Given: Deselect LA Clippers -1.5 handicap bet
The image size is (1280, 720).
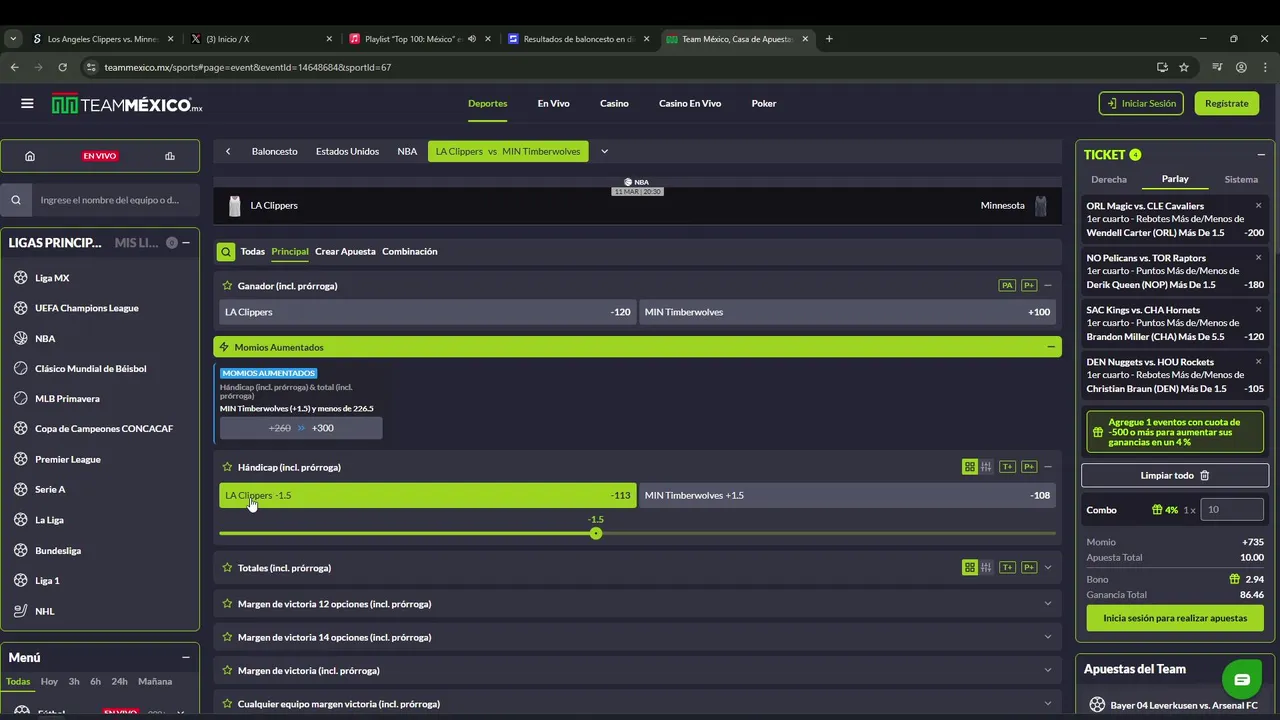Looking at the screenshot, I should [x=428, y=495].
